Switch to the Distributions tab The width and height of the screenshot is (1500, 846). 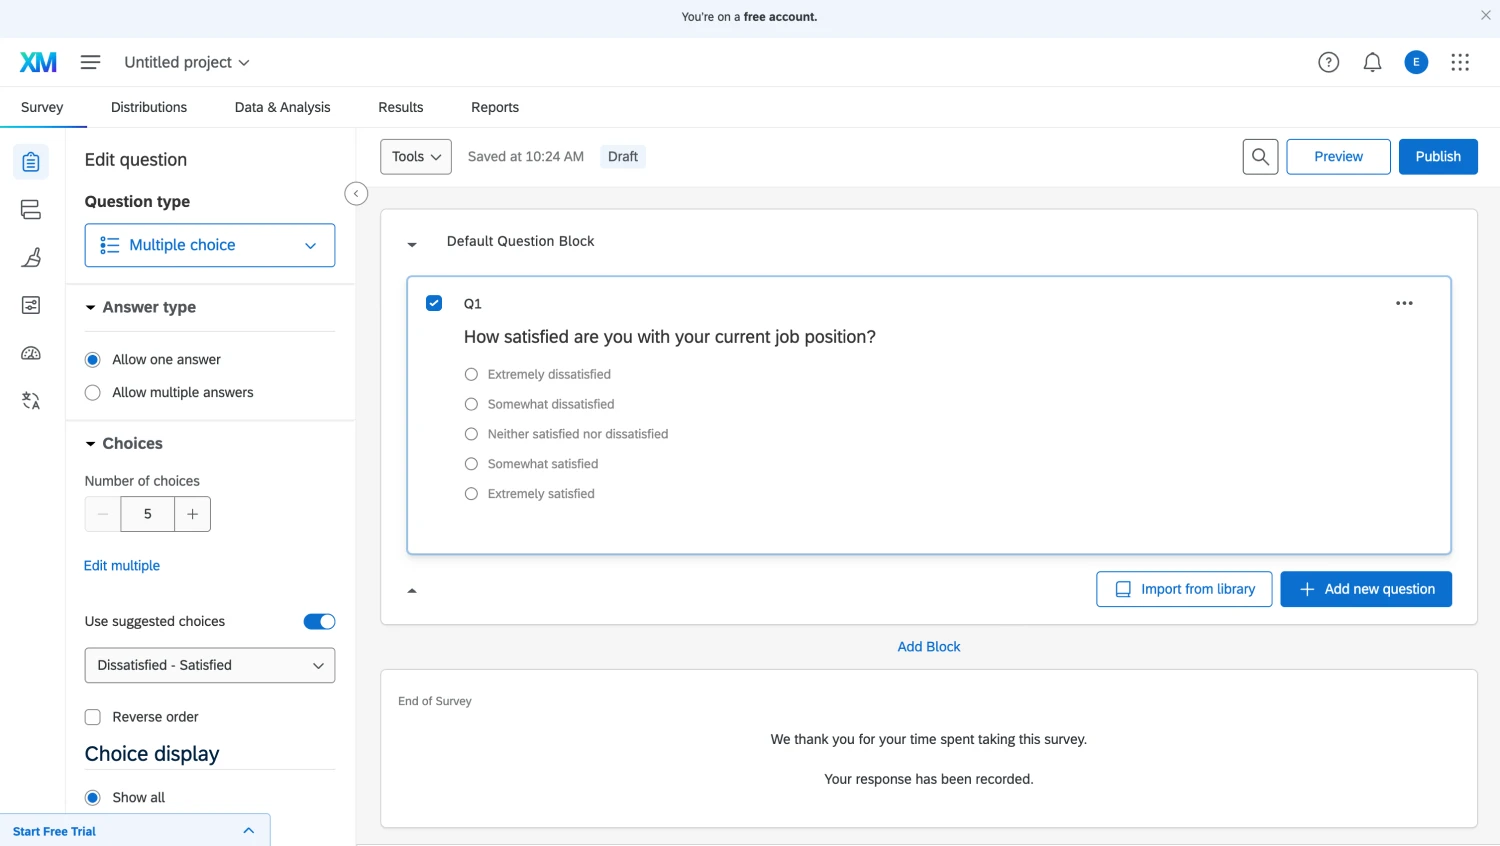click(149, 107)
